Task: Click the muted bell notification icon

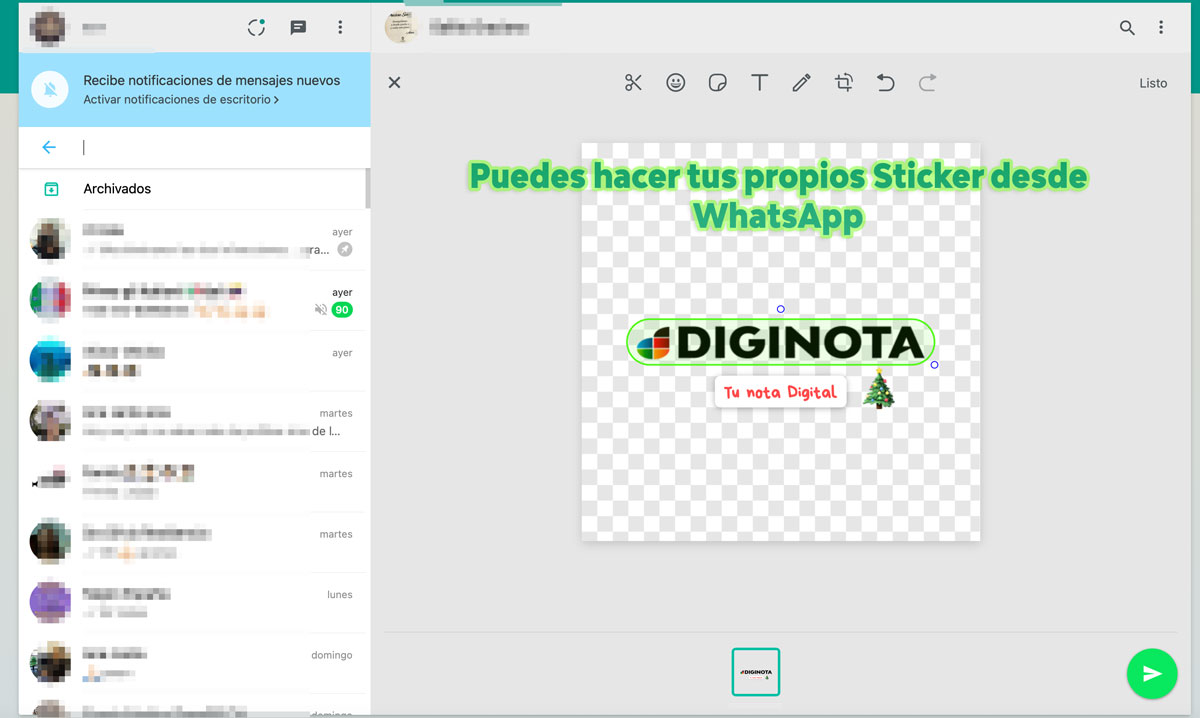Action: pyautogui.click(x=50, y=90)
